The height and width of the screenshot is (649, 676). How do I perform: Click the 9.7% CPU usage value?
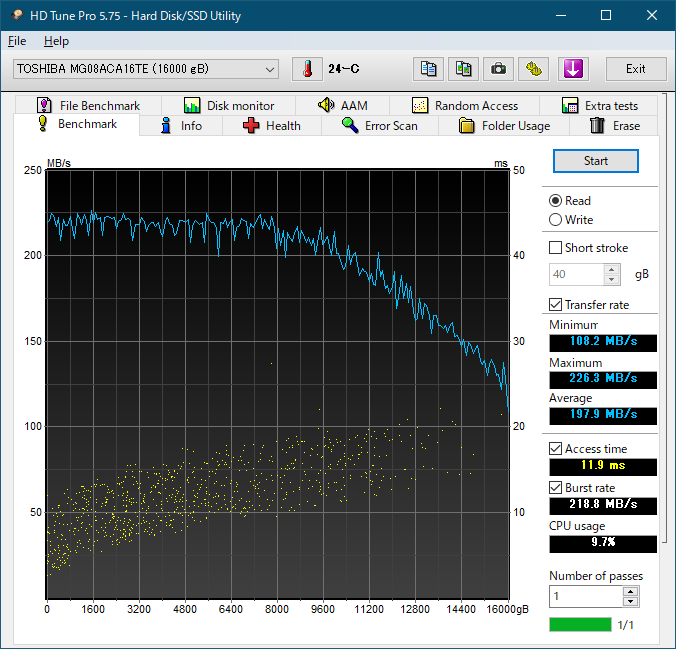[x=603, y=543]
